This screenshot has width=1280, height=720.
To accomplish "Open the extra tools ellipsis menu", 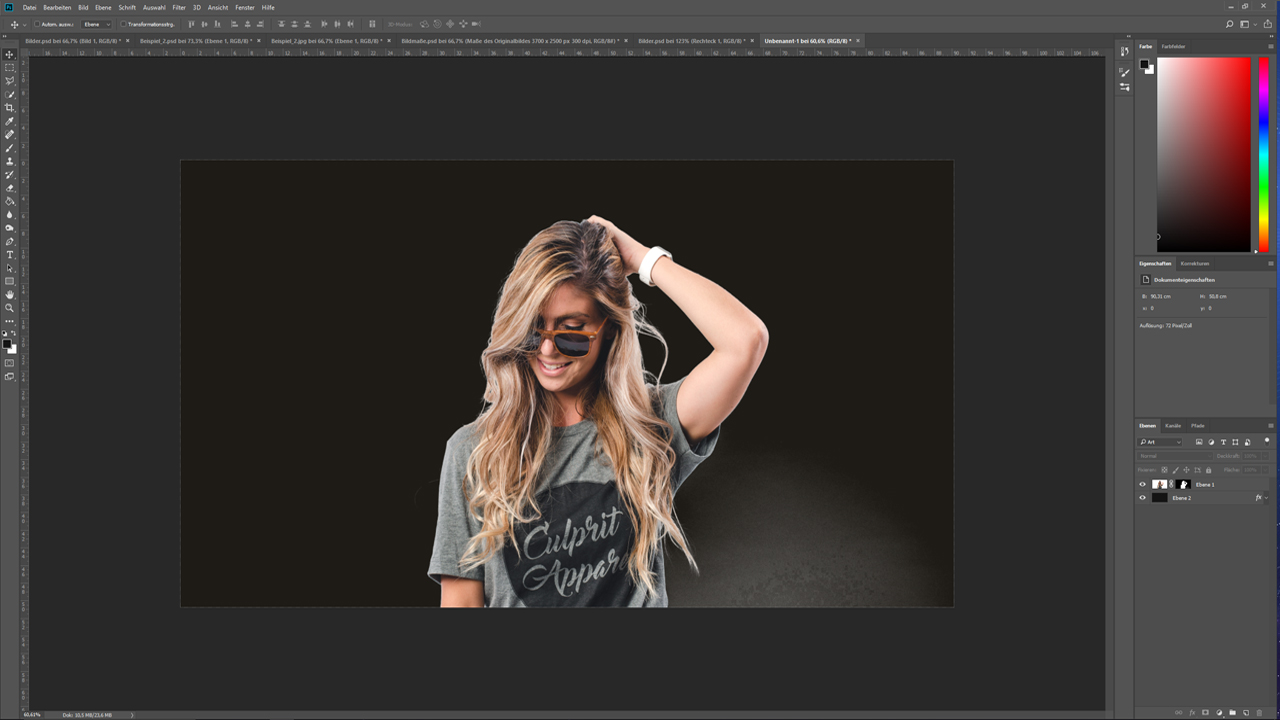I will coord(10,321).
